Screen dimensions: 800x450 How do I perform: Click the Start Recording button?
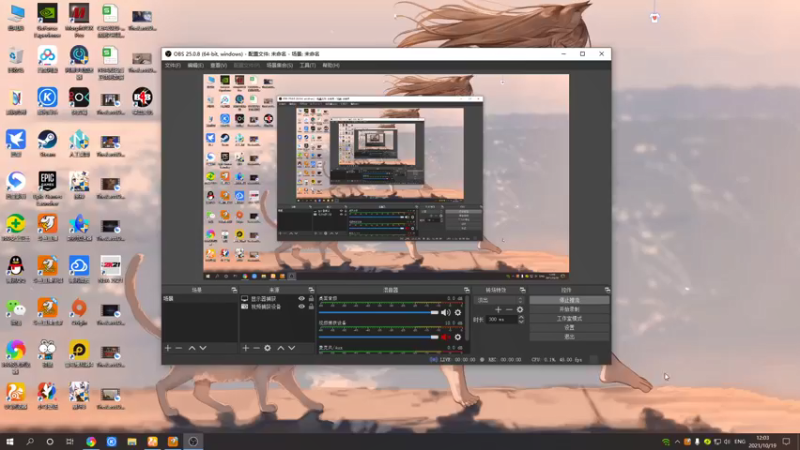click(x=569, y=309)
